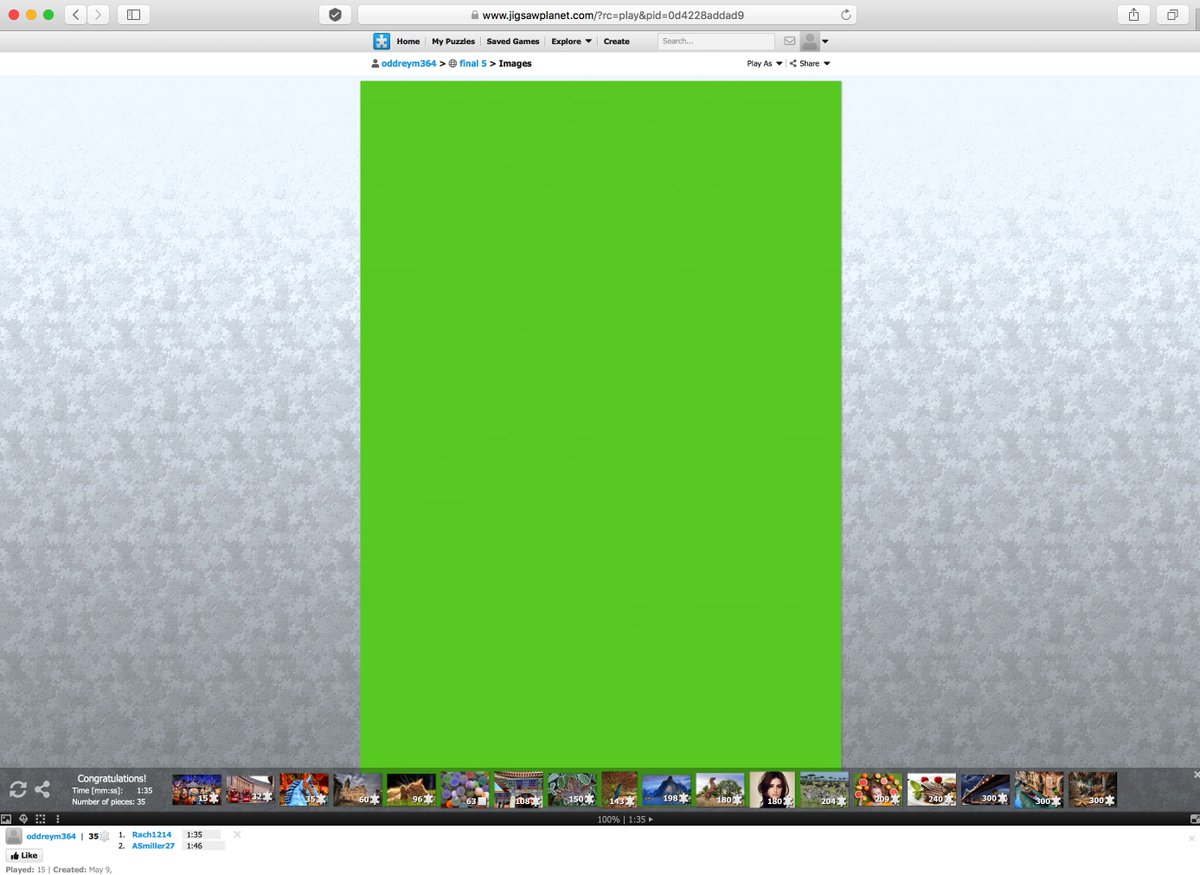Image resolution: width=1200 pixels, height=875 pixels.
Task: Play the 63-piece suggested puzzle
Action: pos(465,789)
